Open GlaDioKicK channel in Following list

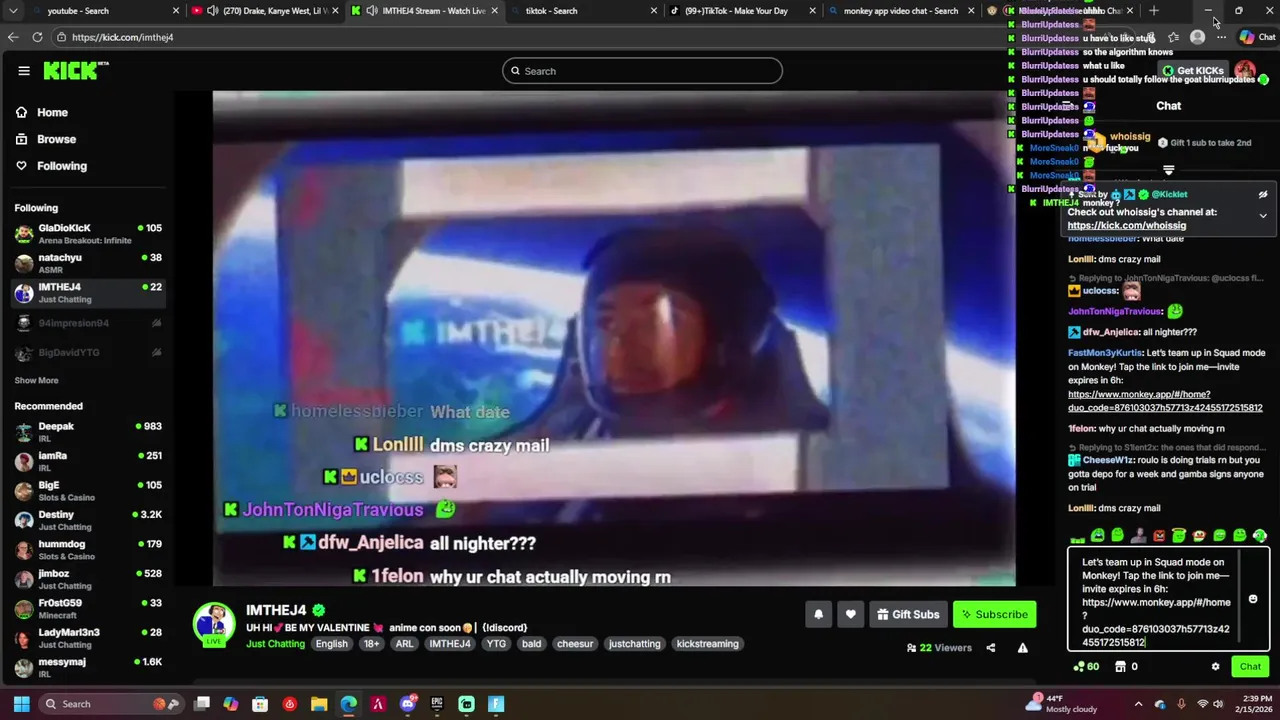[x=88, y=234]
